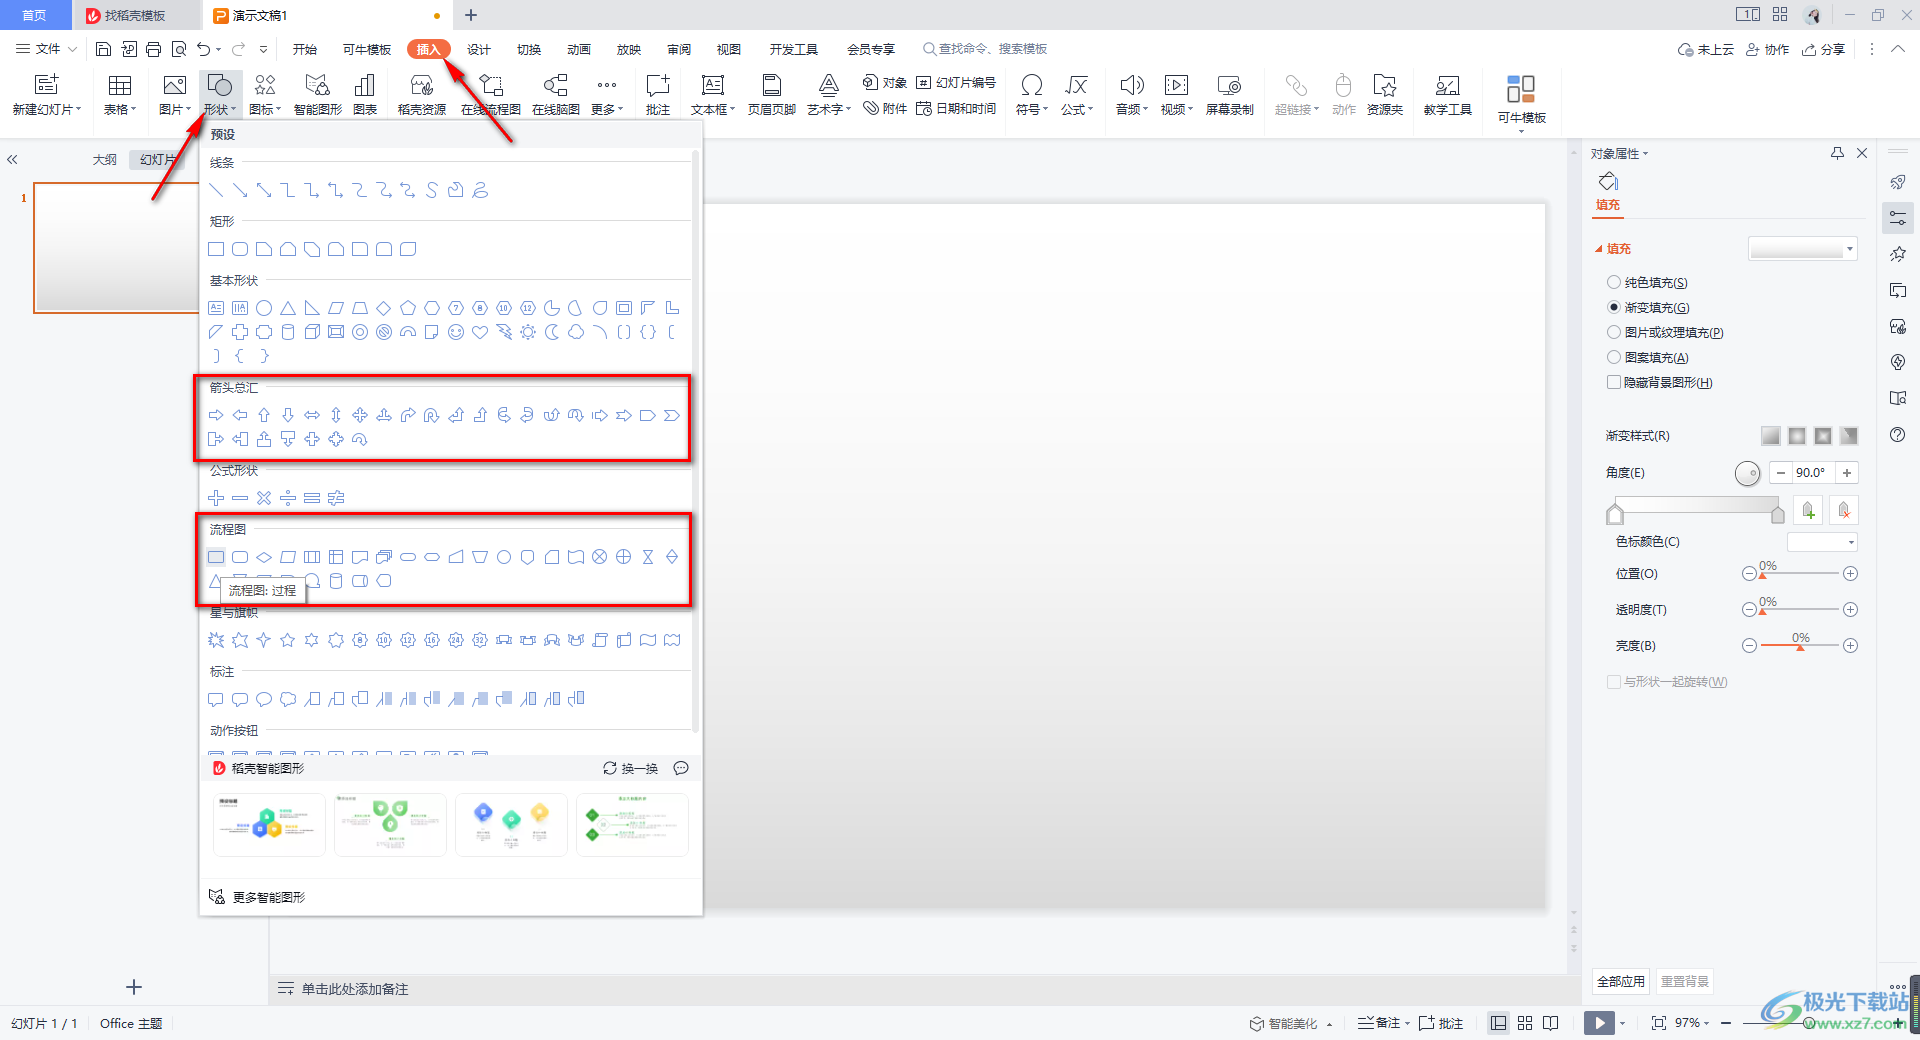Click the undo icon
Image resolution: width=1920 pixels, height=1040 pixels.
click(204, 49)
